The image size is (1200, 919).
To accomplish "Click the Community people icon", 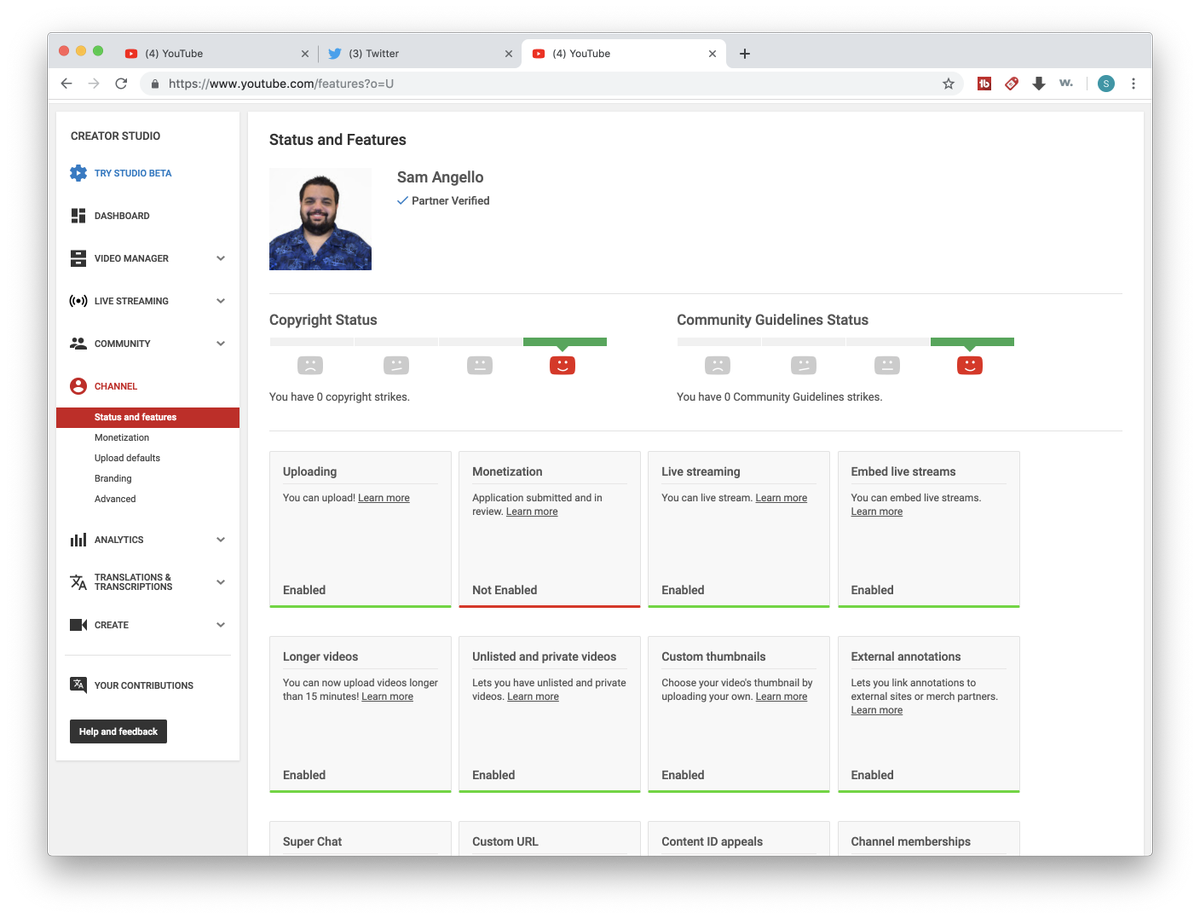I will pyautogui.click(x=78, y=343).
